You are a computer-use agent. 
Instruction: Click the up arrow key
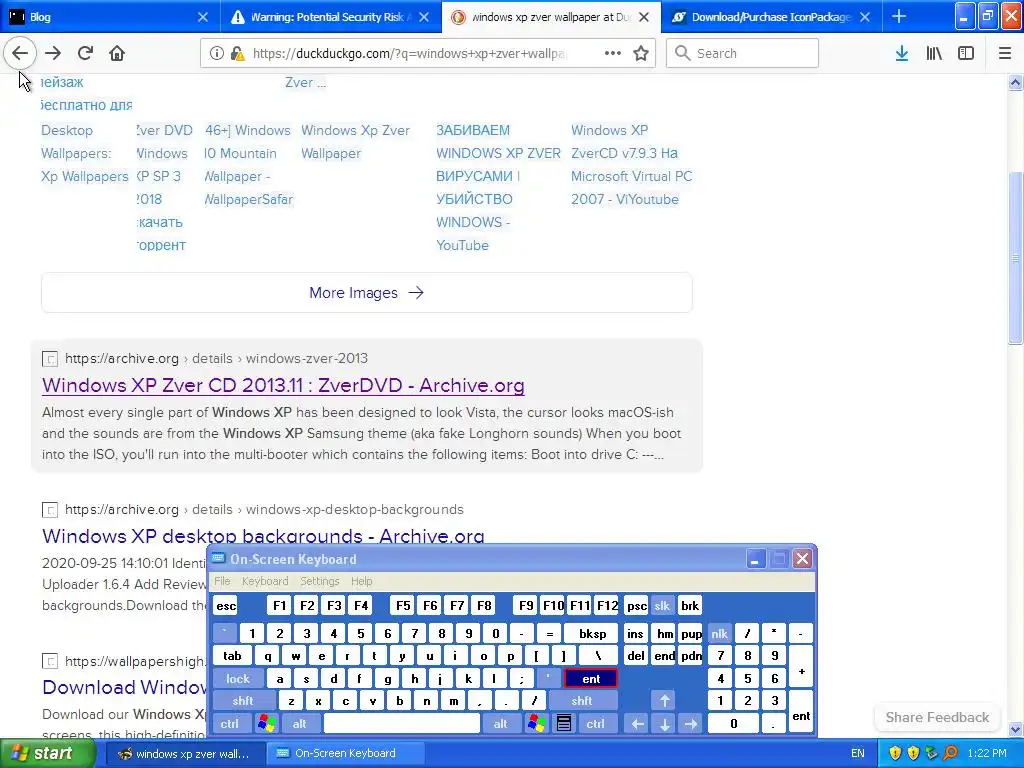[x=664, y=701]
